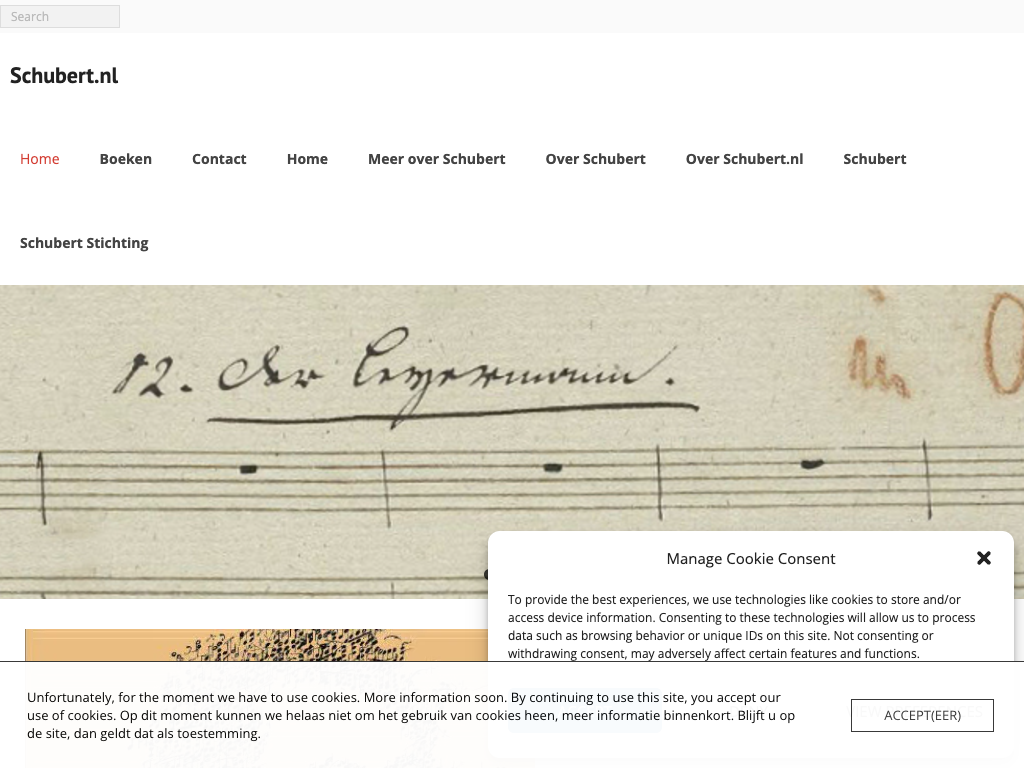Click the orange sheet music thumbnail
The width and height of the screenshot is (1024, 768).
[256, 645]
